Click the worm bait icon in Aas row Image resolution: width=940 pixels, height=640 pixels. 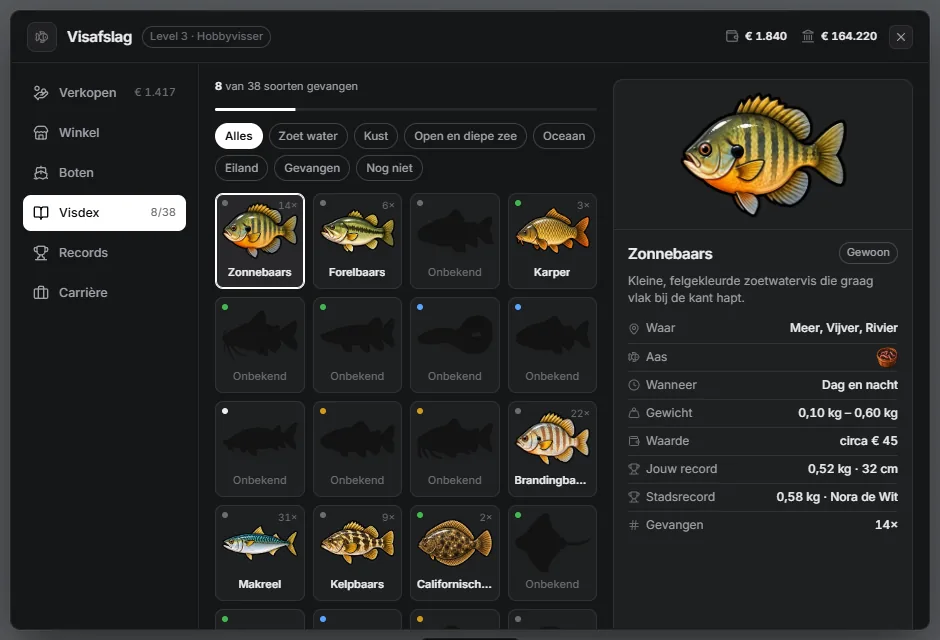pos(887,357)
